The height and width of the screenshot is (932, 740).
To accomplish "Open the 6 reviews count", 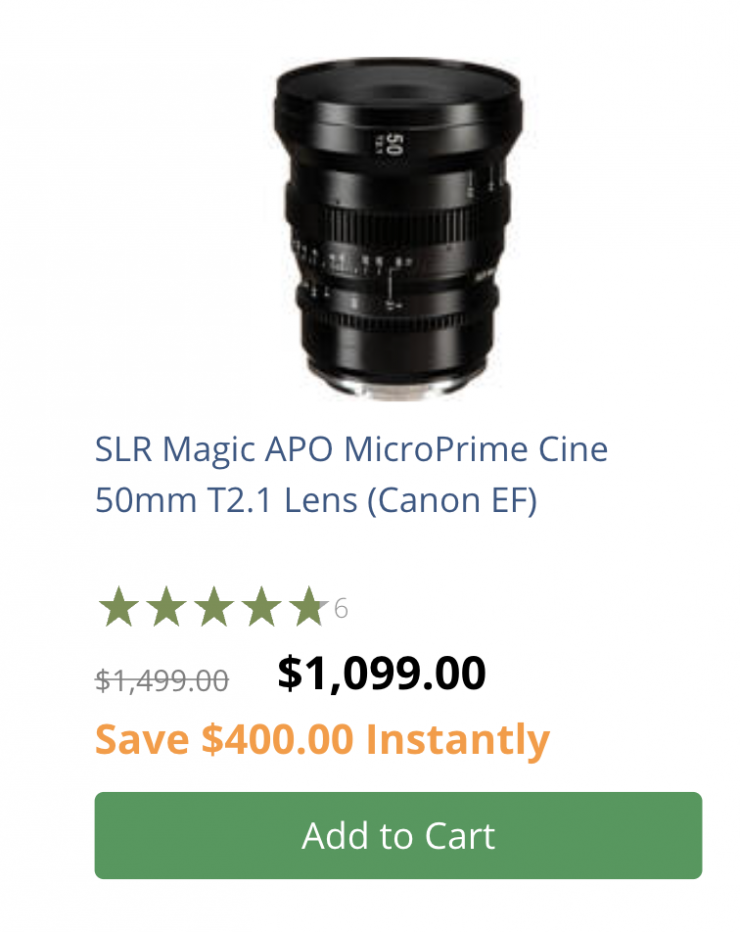I will (x=341, y=608).
